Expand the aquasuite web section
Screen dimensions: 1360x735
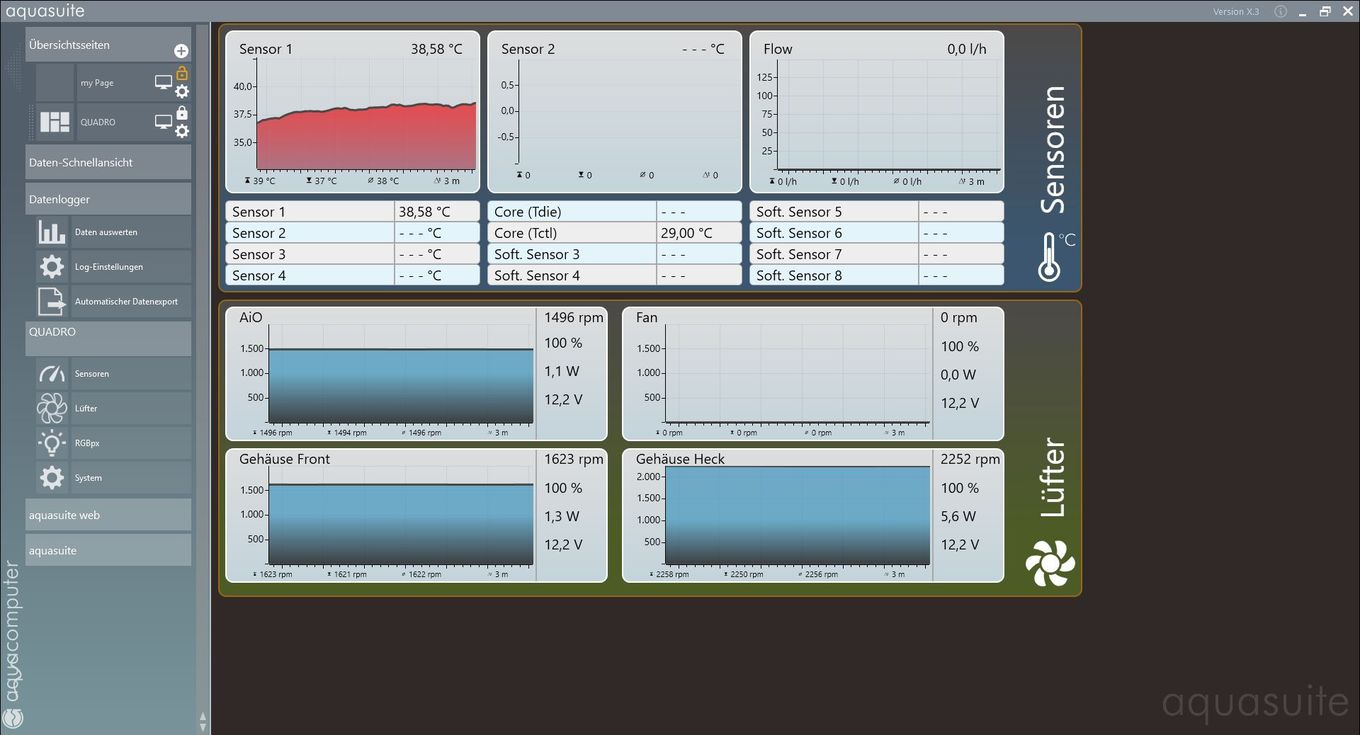coord(108,515)
